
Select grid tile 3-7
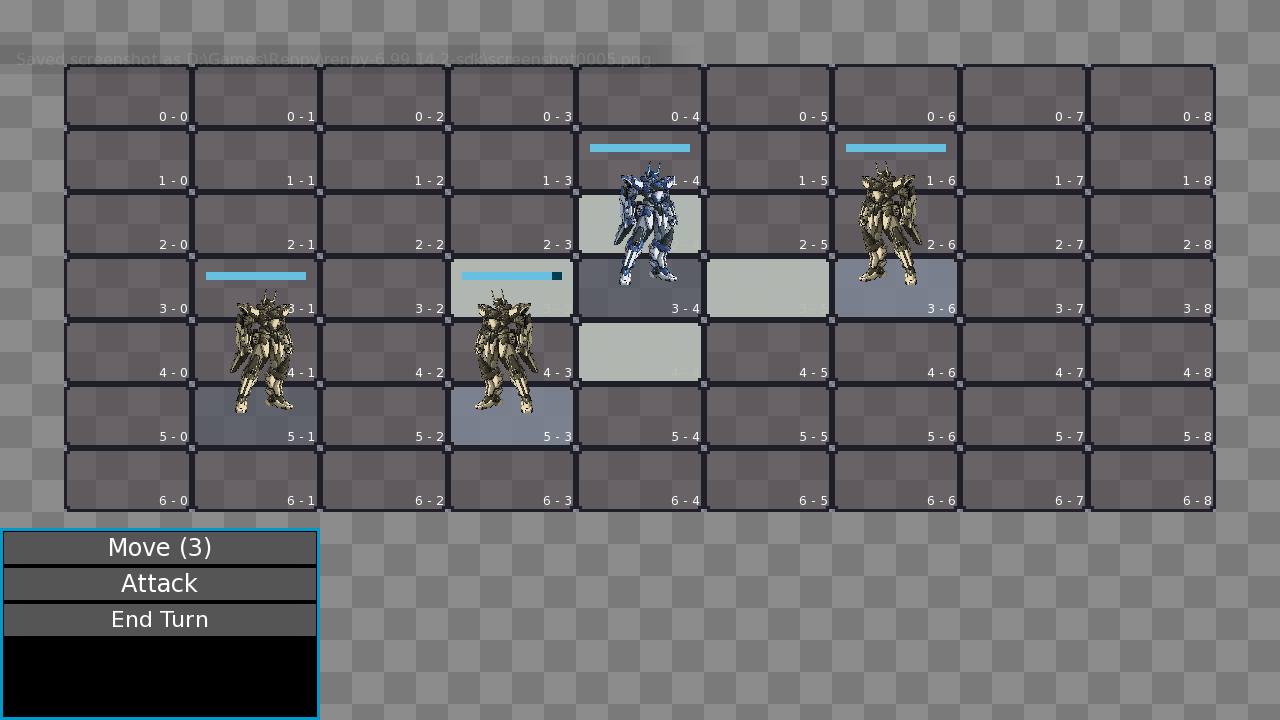click(1024, 288)
